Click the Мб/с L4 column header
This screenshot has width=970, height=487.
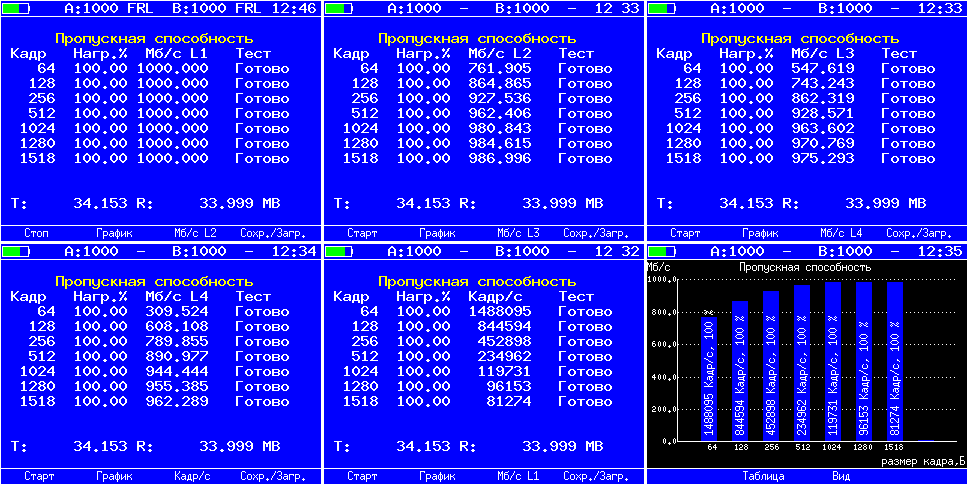tap(177, 297)
